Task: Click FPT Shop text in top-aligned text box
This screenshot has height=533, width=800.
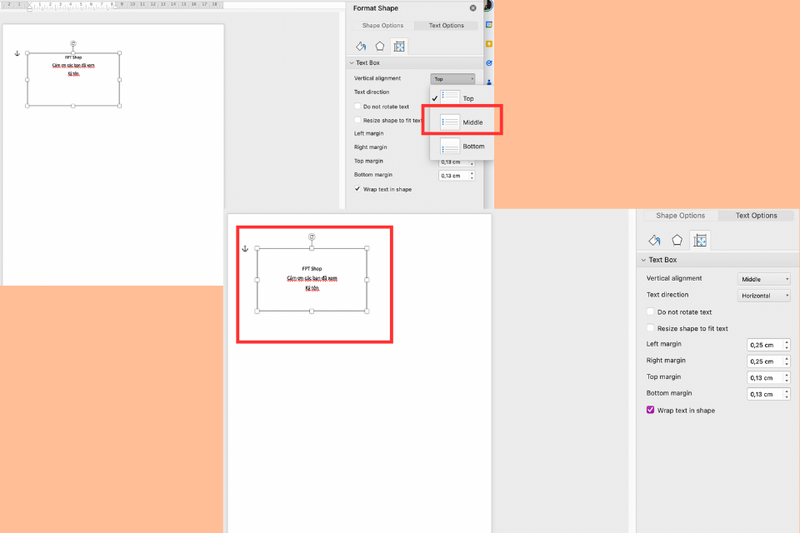Action: point(73,57)
